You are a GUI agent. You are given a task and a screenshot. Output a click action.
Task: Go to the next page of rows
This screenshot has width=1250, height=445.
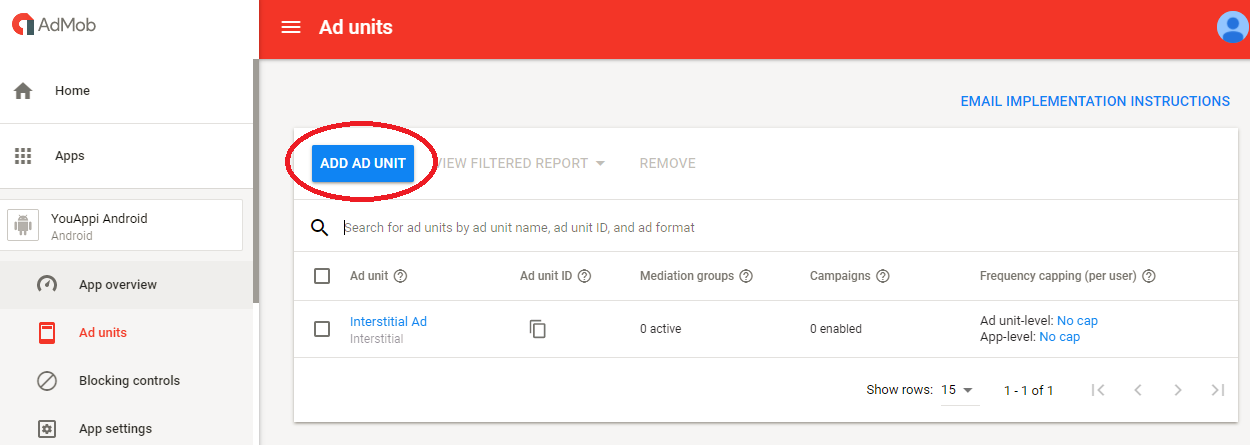tap(1178, 390)
